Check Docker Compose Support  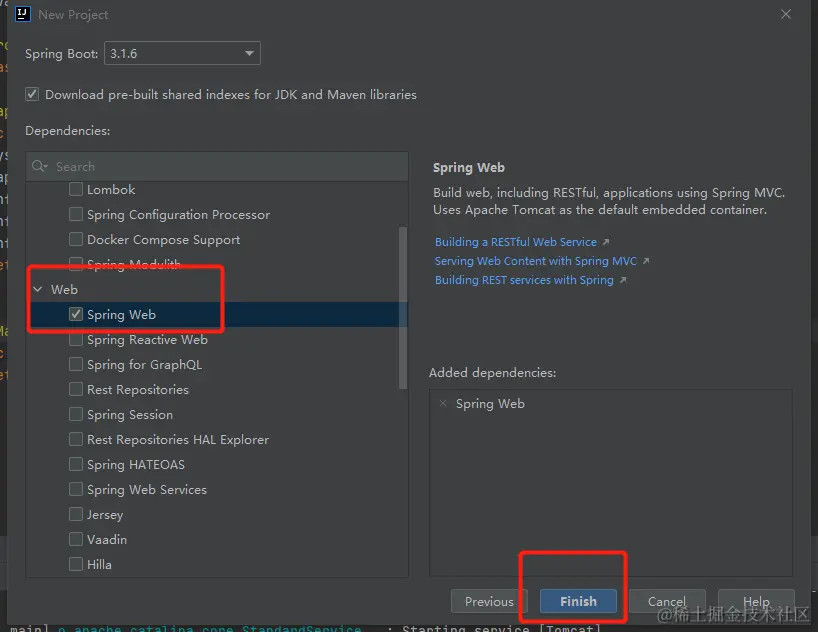76,240
